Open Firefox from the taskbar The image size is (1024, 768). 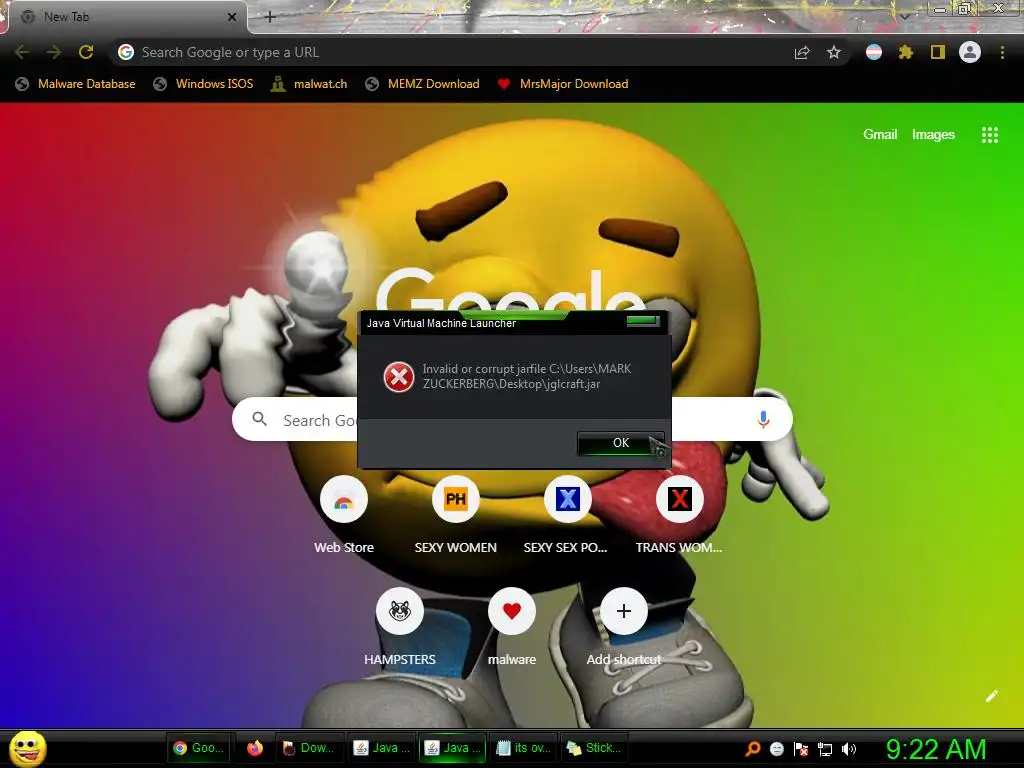click(x=255, y=748)
